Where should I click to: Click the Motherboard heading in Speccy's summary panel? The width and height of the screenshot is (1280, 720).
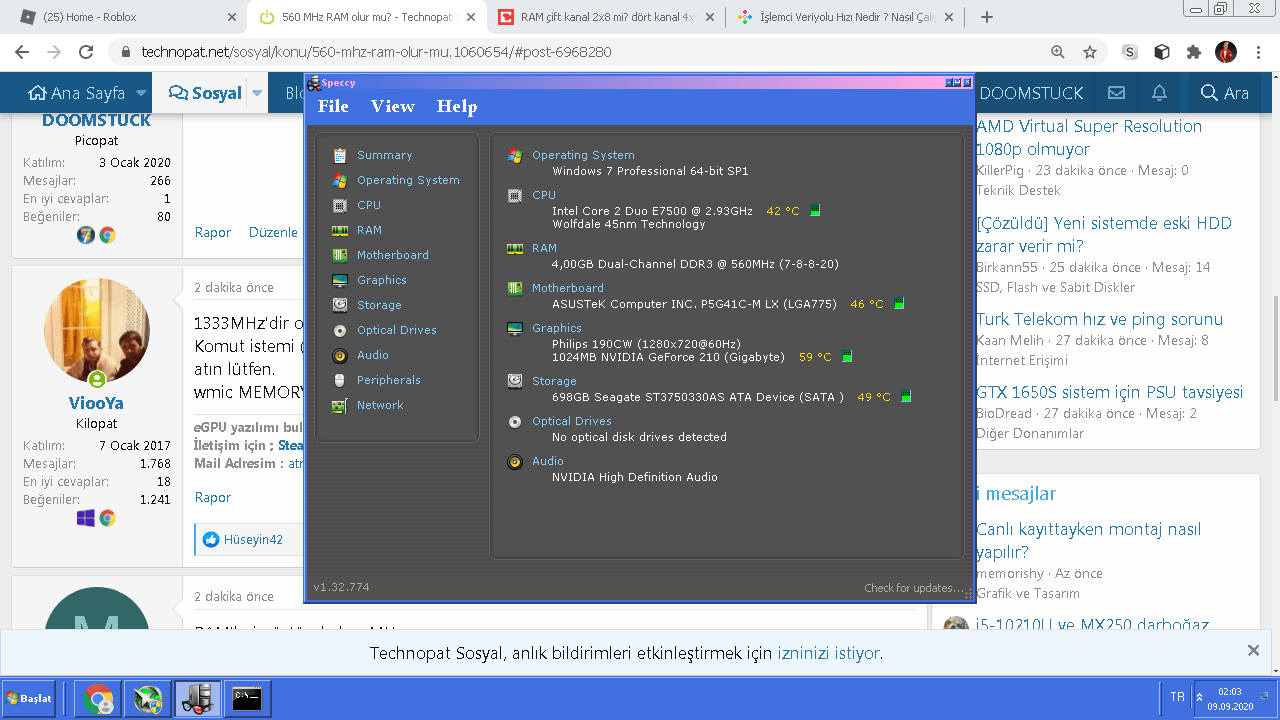[568, 288]
